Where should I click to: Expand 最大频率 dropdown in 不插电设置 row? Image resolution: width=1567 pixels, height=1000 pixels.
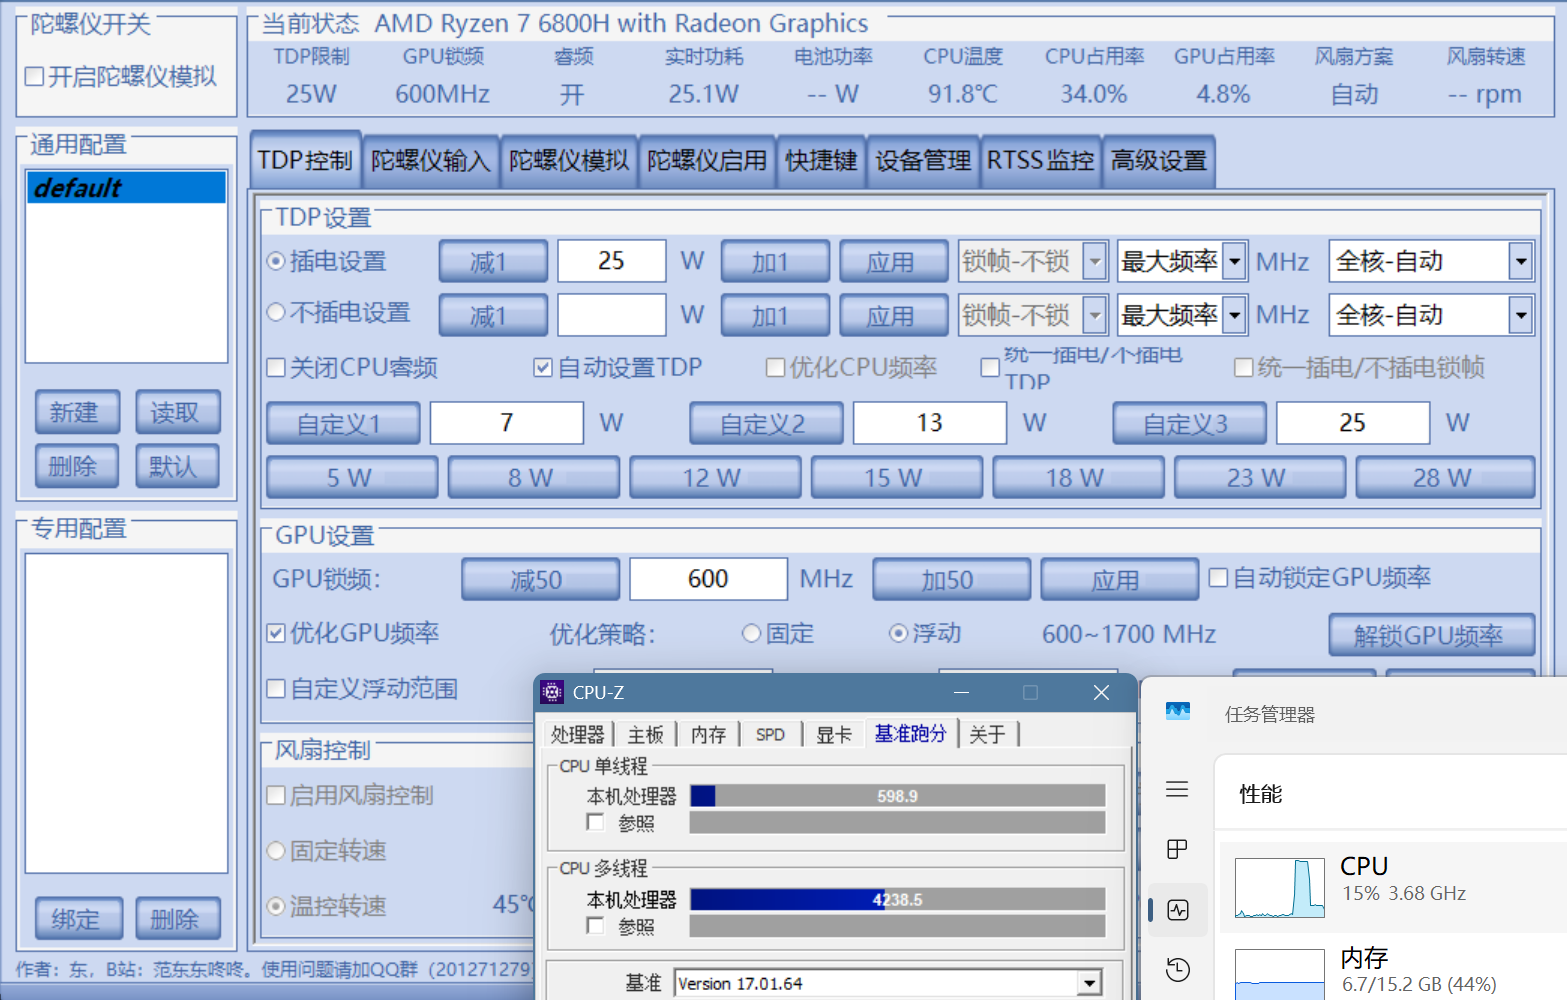coord(1235,315)
